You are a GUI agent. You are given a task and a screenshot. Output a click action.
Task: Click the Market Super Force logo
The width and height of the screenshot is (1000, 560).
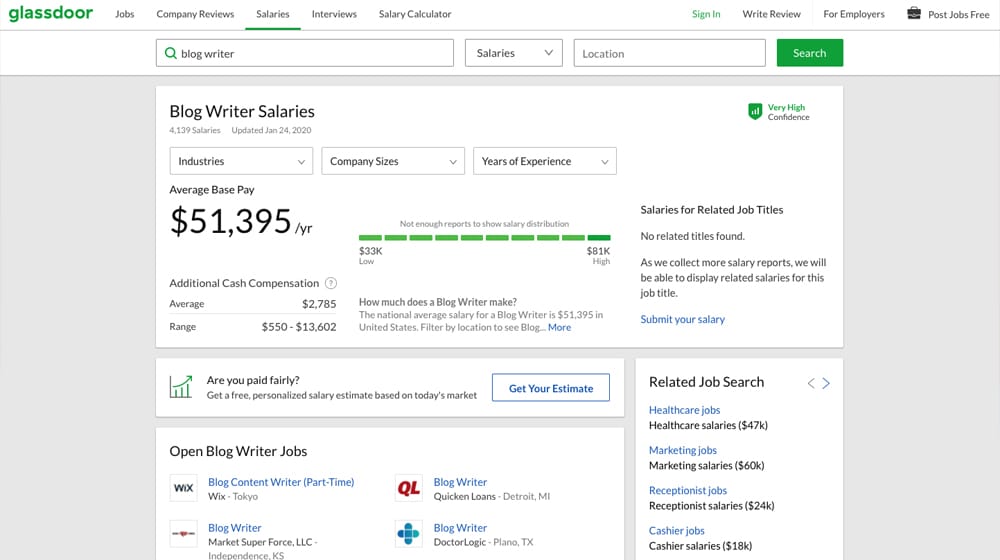tap(183, 534)
